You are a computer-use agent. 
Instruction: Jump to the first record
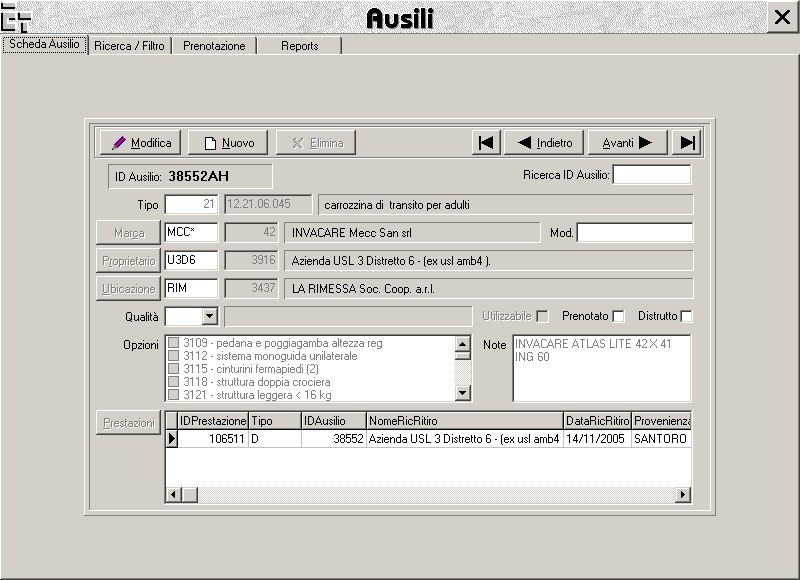click(x=486, y=142)
